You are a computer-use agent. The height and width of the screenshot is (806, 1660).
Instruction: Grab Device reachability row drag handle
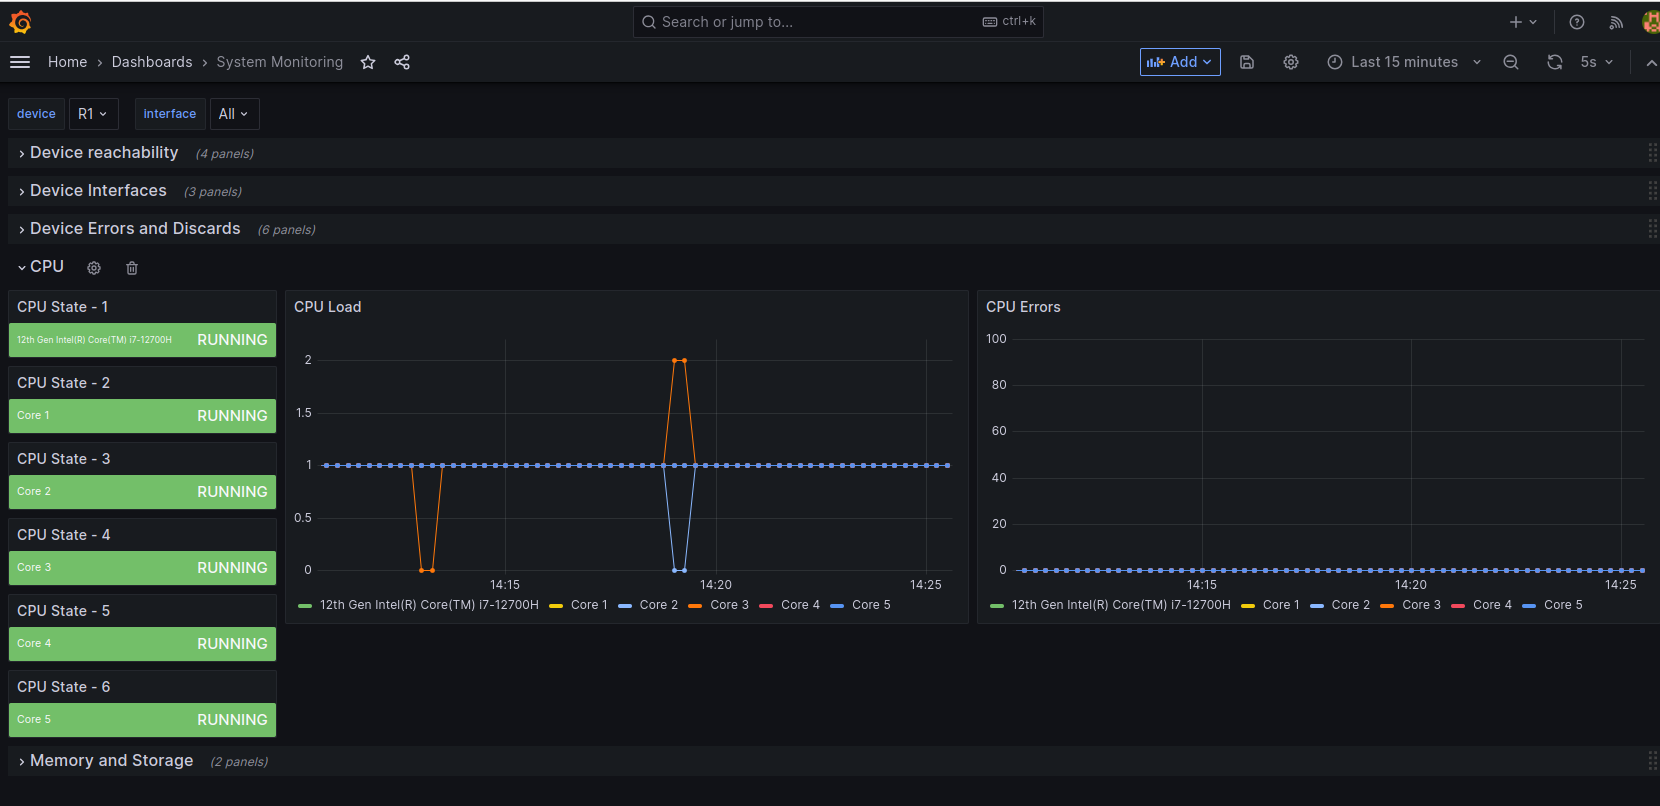pyautogui.click(x=1653, y=153)
